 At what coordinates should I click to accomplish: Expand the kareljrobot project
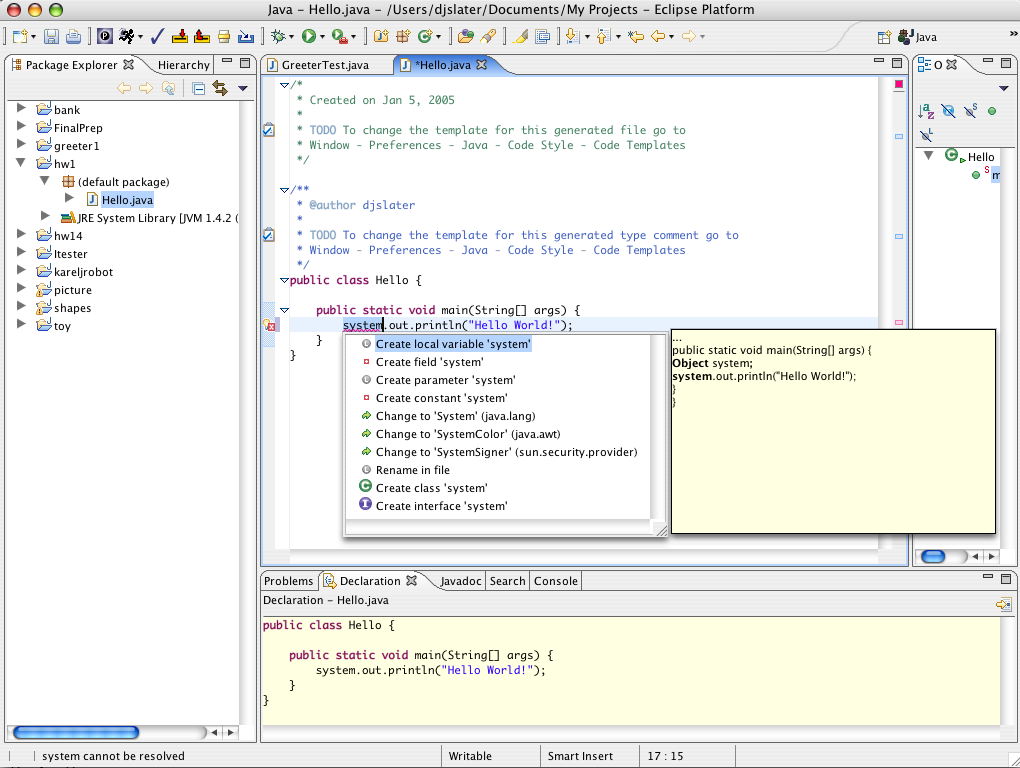(x=21, y=271)
